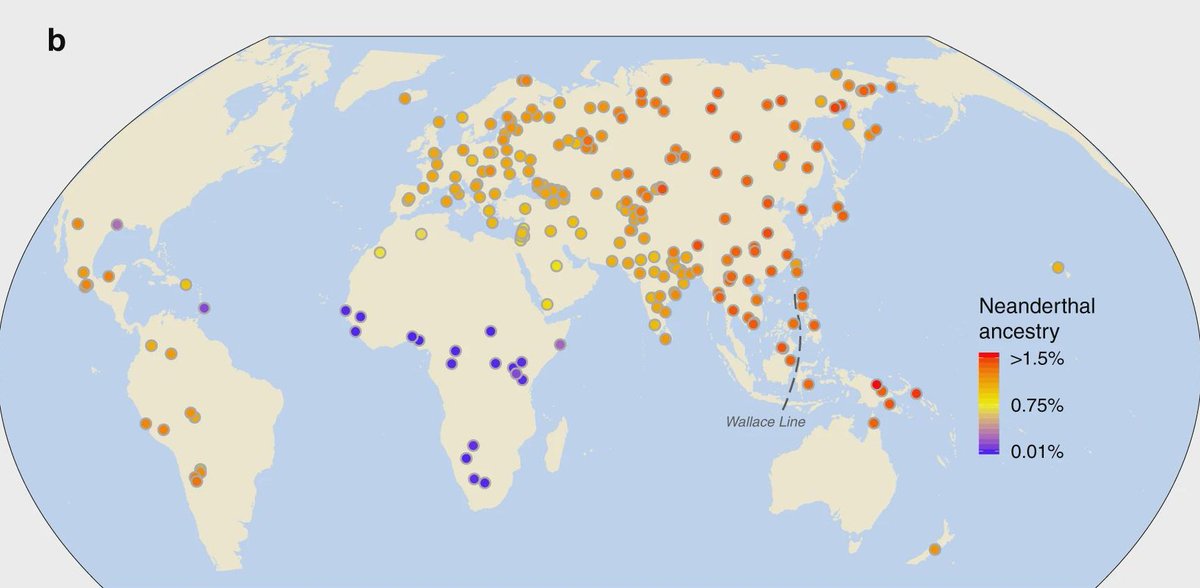This screenshot has height=588, width=1200.
Task: Click the Neanderthal ancestry color gradient bar
Action: pos(989,404)
